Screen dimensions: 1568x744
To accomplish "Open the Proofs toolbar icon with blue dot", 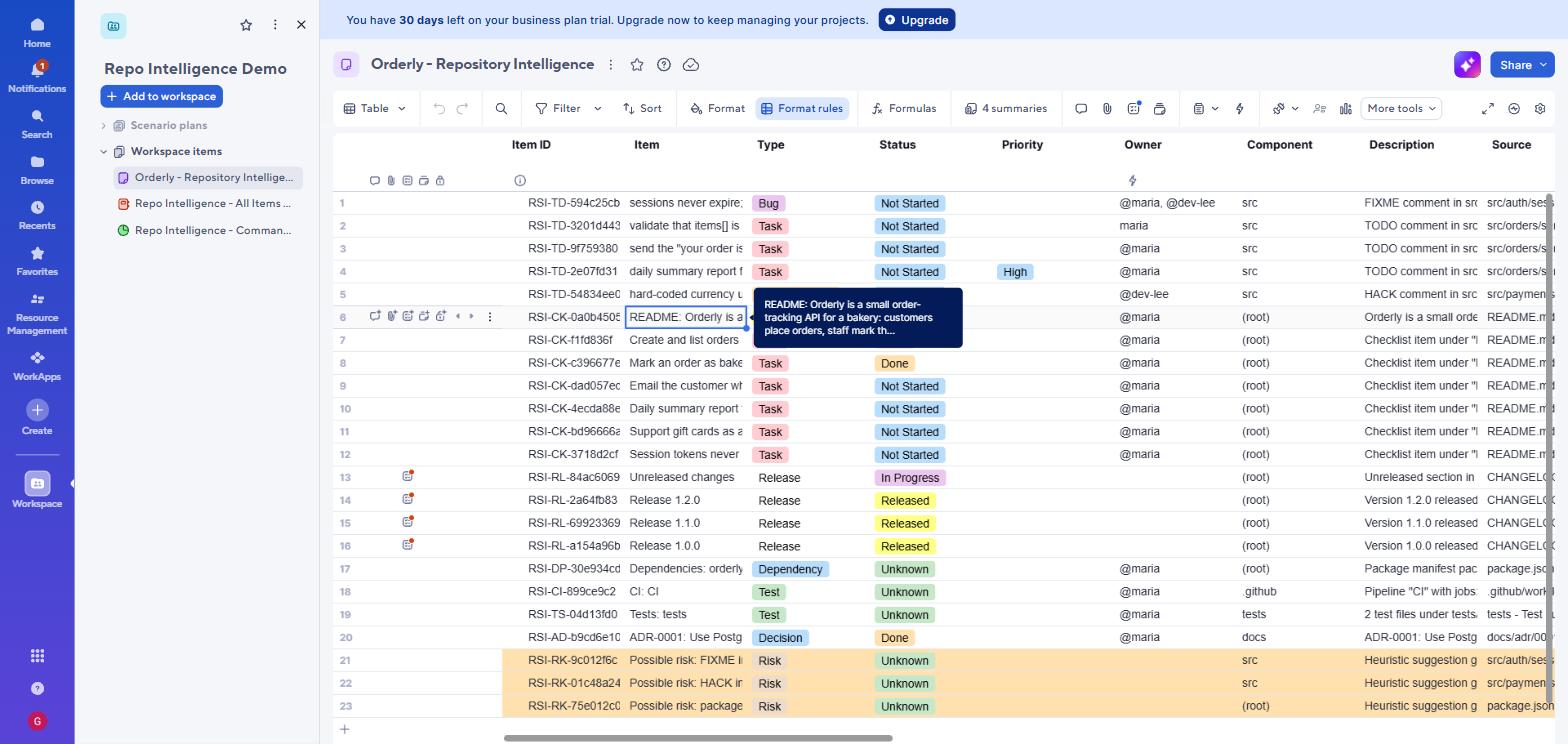I will [x=1134, y=108].
